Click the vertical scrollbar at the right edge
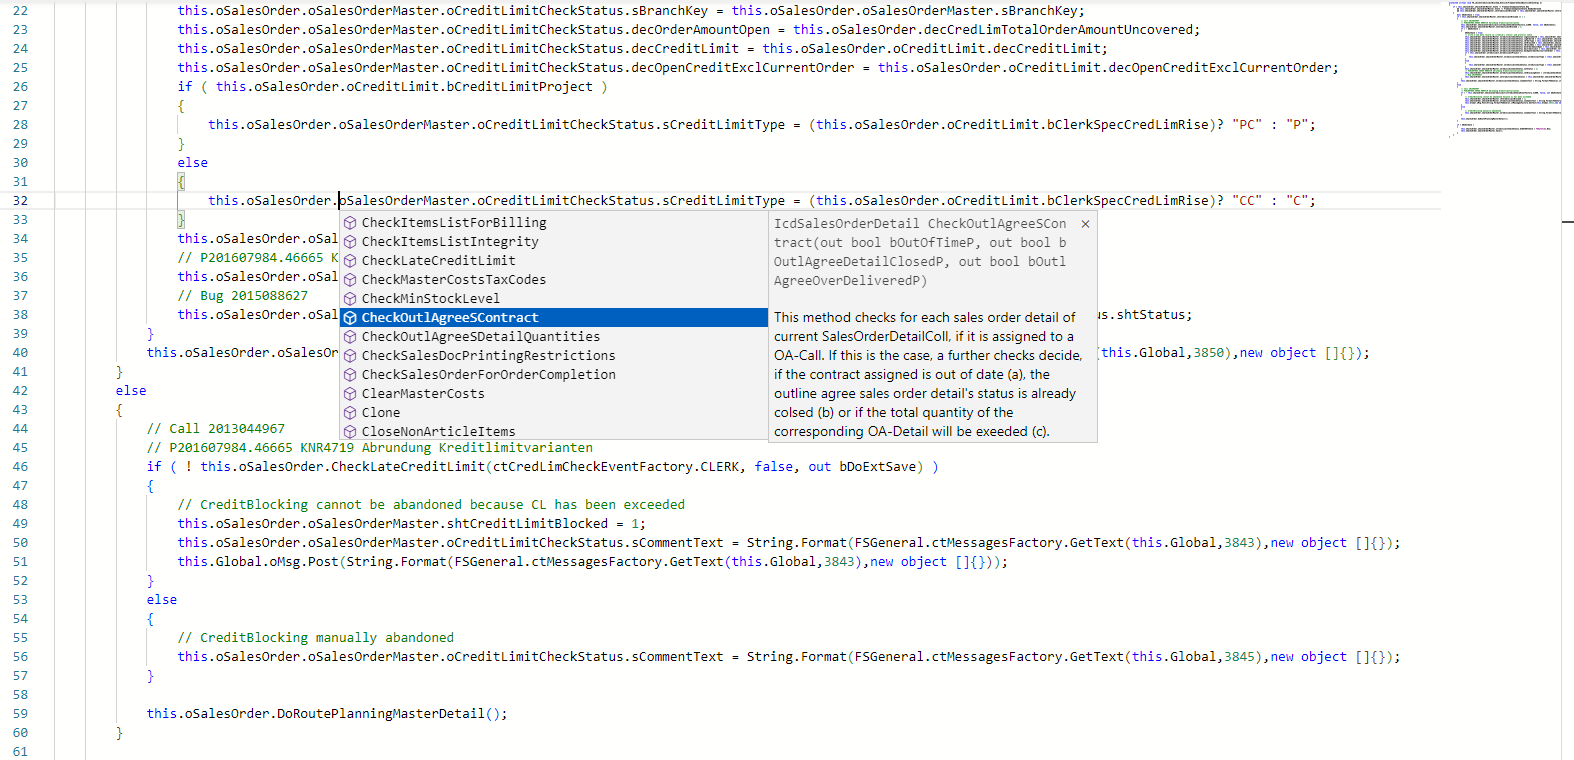Viewport: 1574px width, 760px height. click(1567, 380)
